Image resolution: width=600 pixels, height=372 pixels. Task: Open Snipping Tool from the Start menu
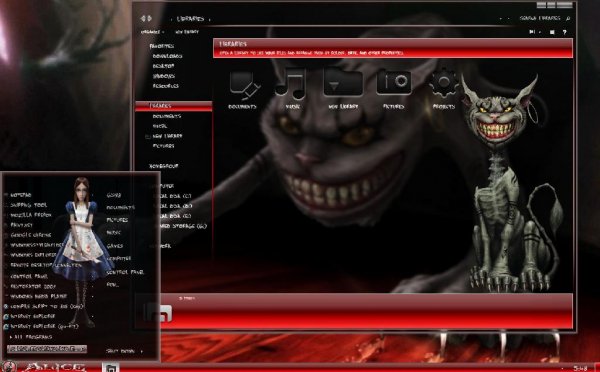(28, 205)
